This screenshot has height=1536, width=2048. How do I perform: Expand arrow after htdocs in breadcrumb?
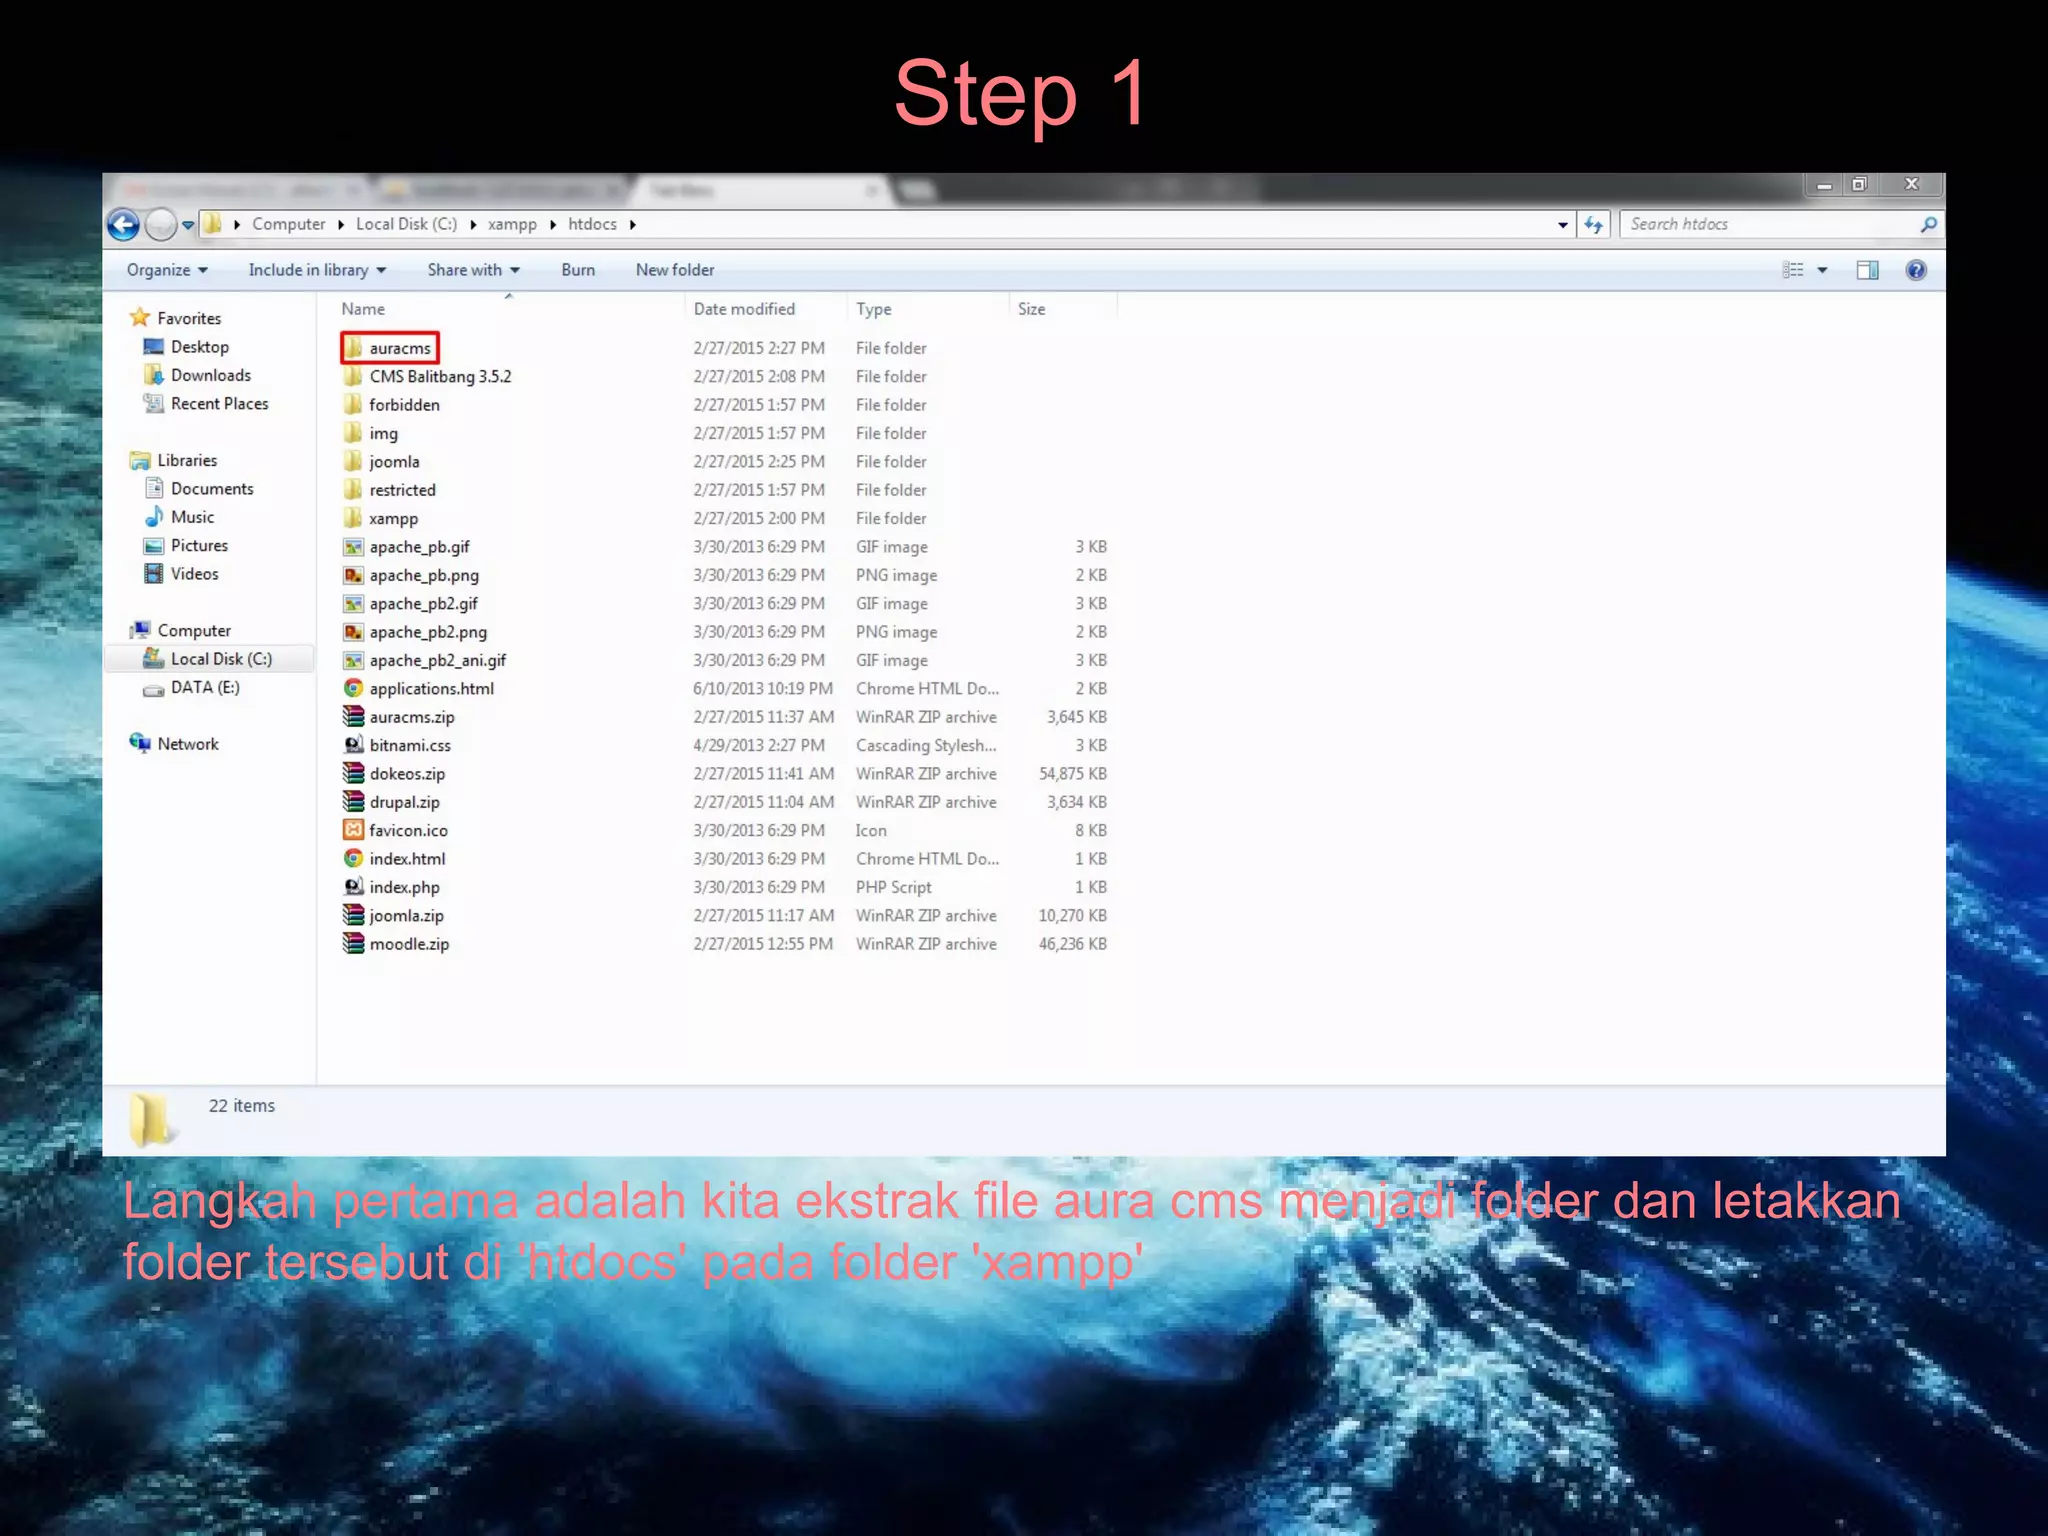tap(633, 225)
